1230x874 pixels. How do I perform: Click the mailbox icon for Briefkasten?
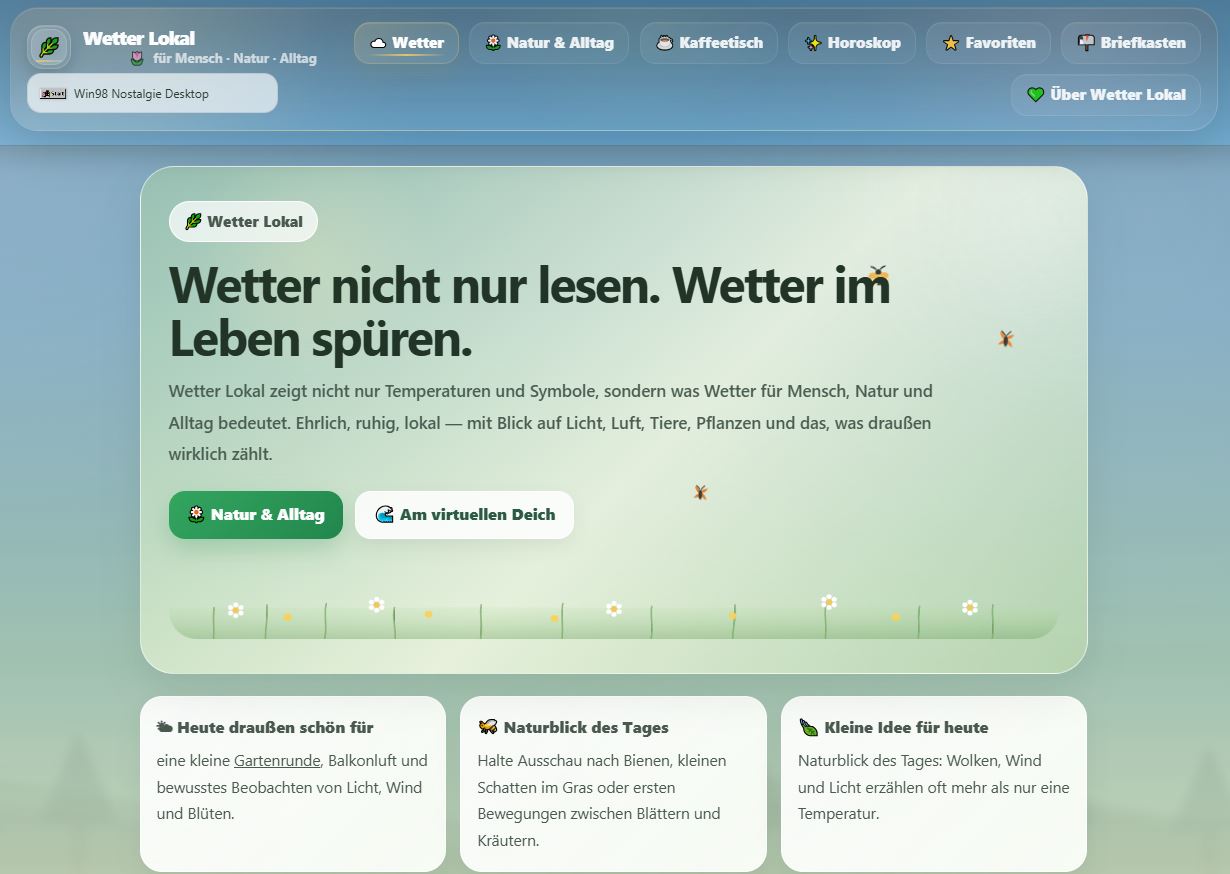[1085, 42]
